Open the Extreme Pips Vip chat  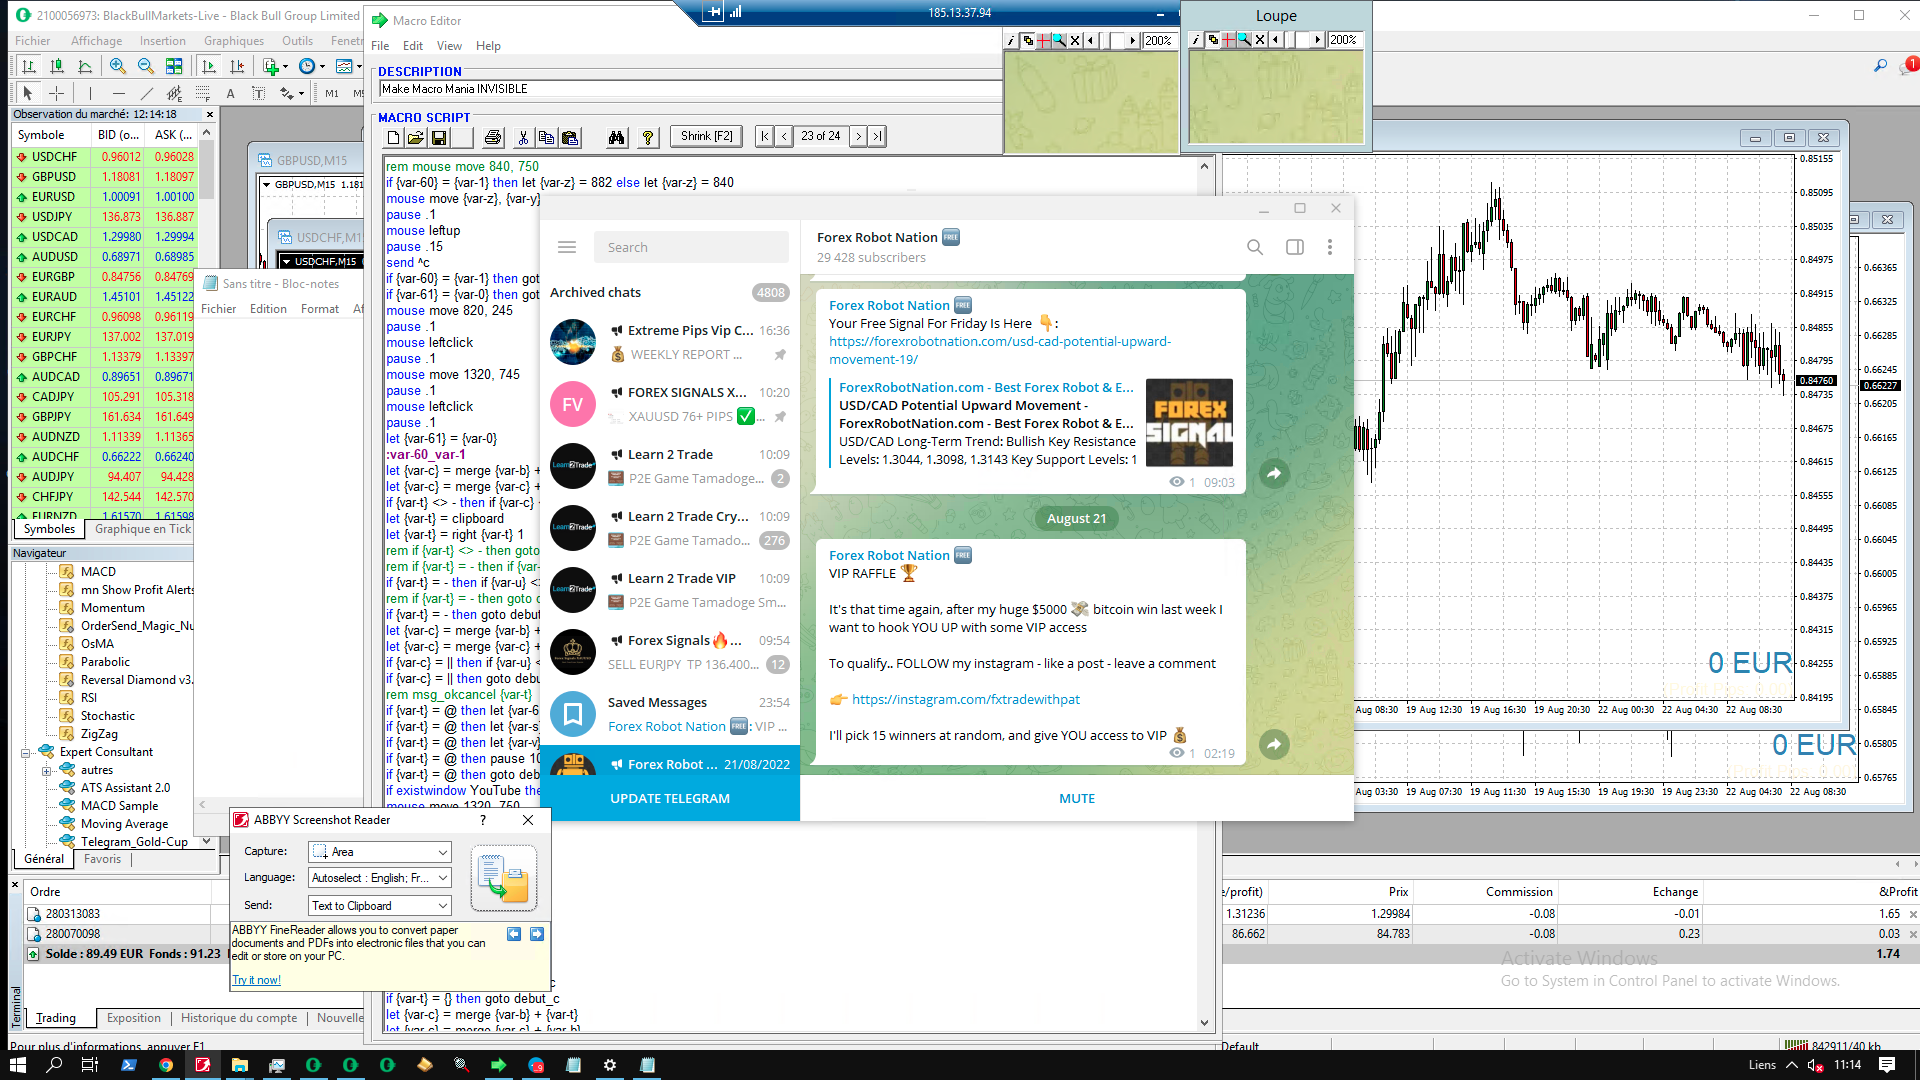pos(670,342)
